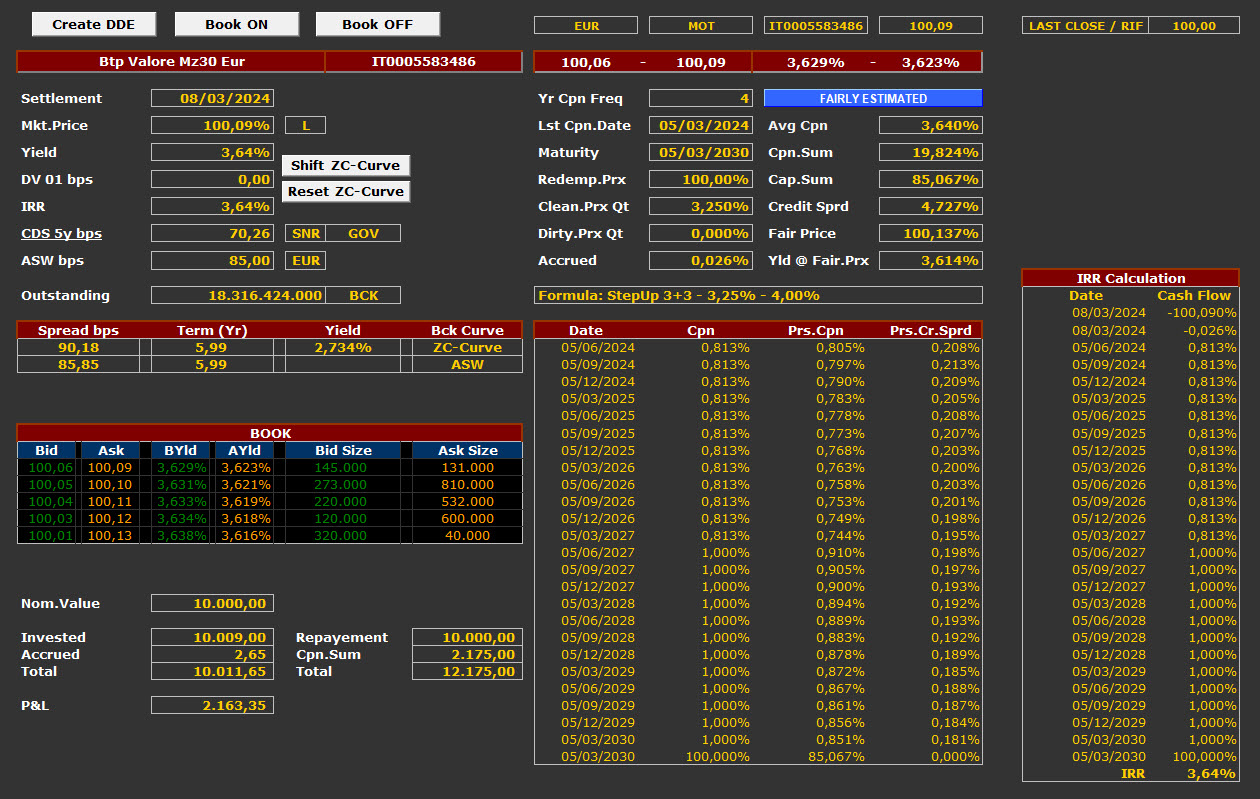Click the Nom.Value field showing 10.000,00
The height and width of the screenshot is (799, 1260).
[212, 603]
